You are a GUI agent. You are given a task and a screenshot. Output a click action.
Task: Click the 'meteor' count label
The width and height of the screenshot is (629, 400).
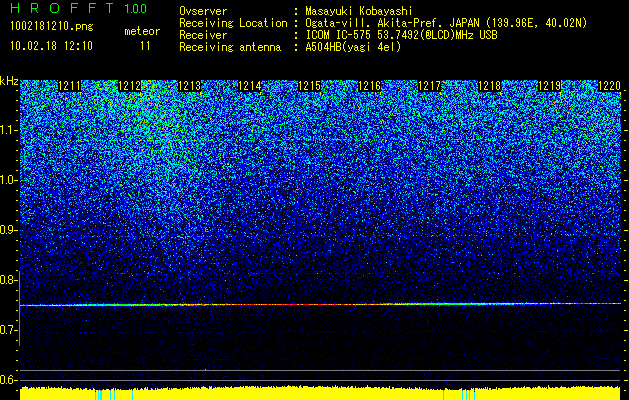point(142,31)
